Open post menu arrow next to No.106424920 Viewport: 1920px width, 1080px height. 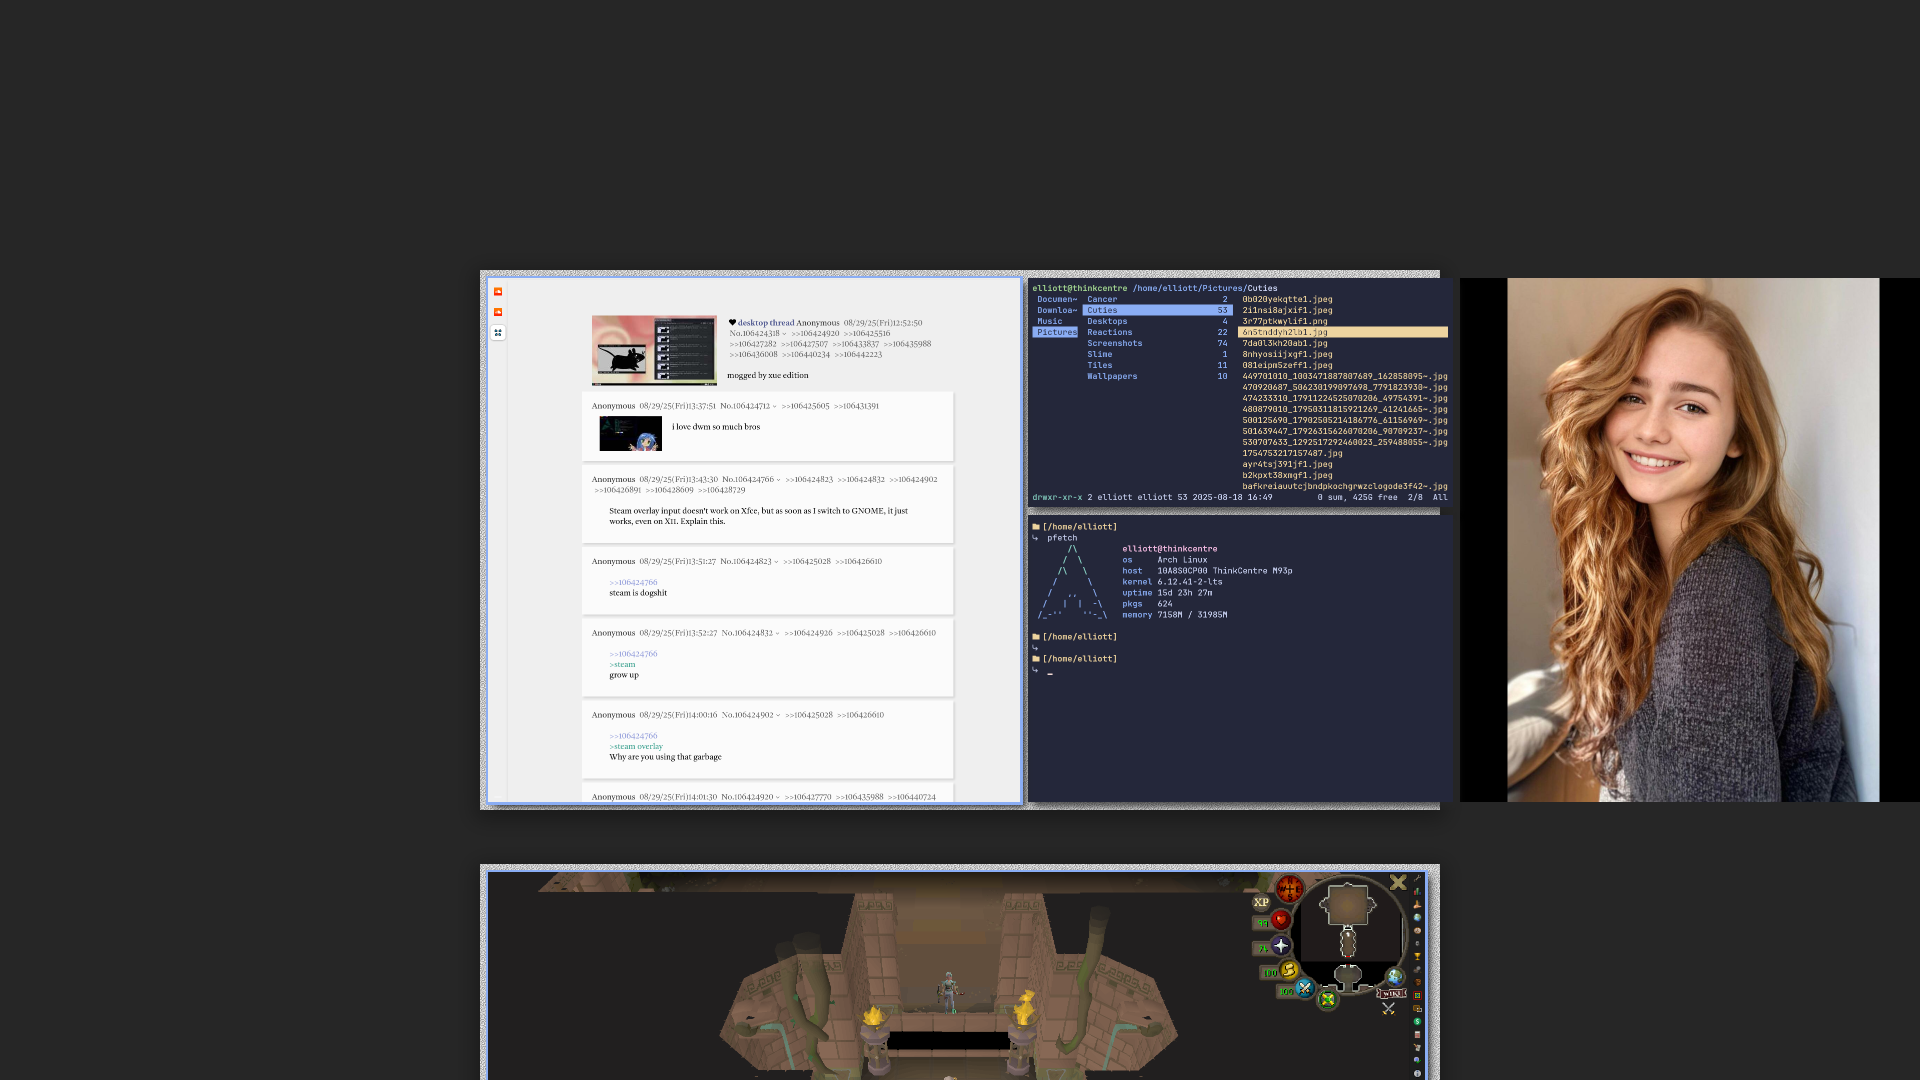click(x=777, y=797)
